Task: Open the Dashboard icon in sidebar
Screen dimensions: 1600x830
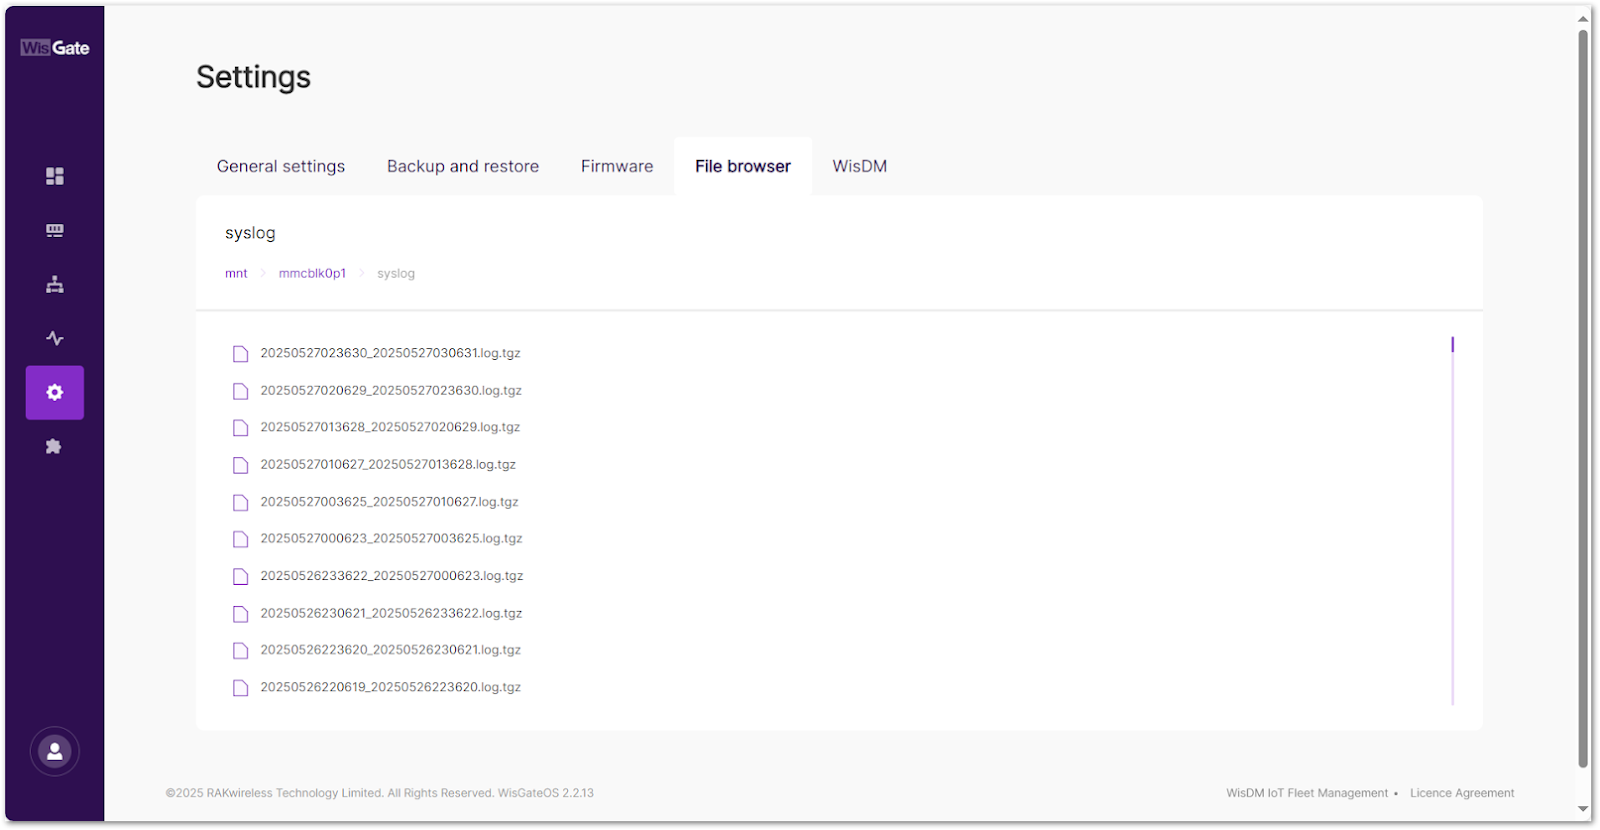Action: coord(55,176)
